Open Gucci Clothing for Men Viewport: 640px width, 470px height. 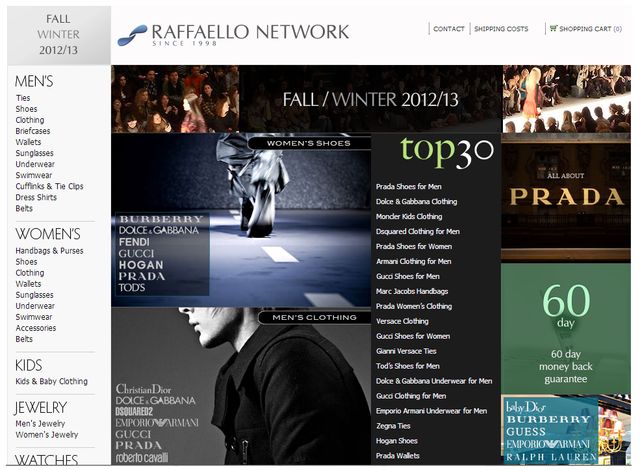[411, 396]
